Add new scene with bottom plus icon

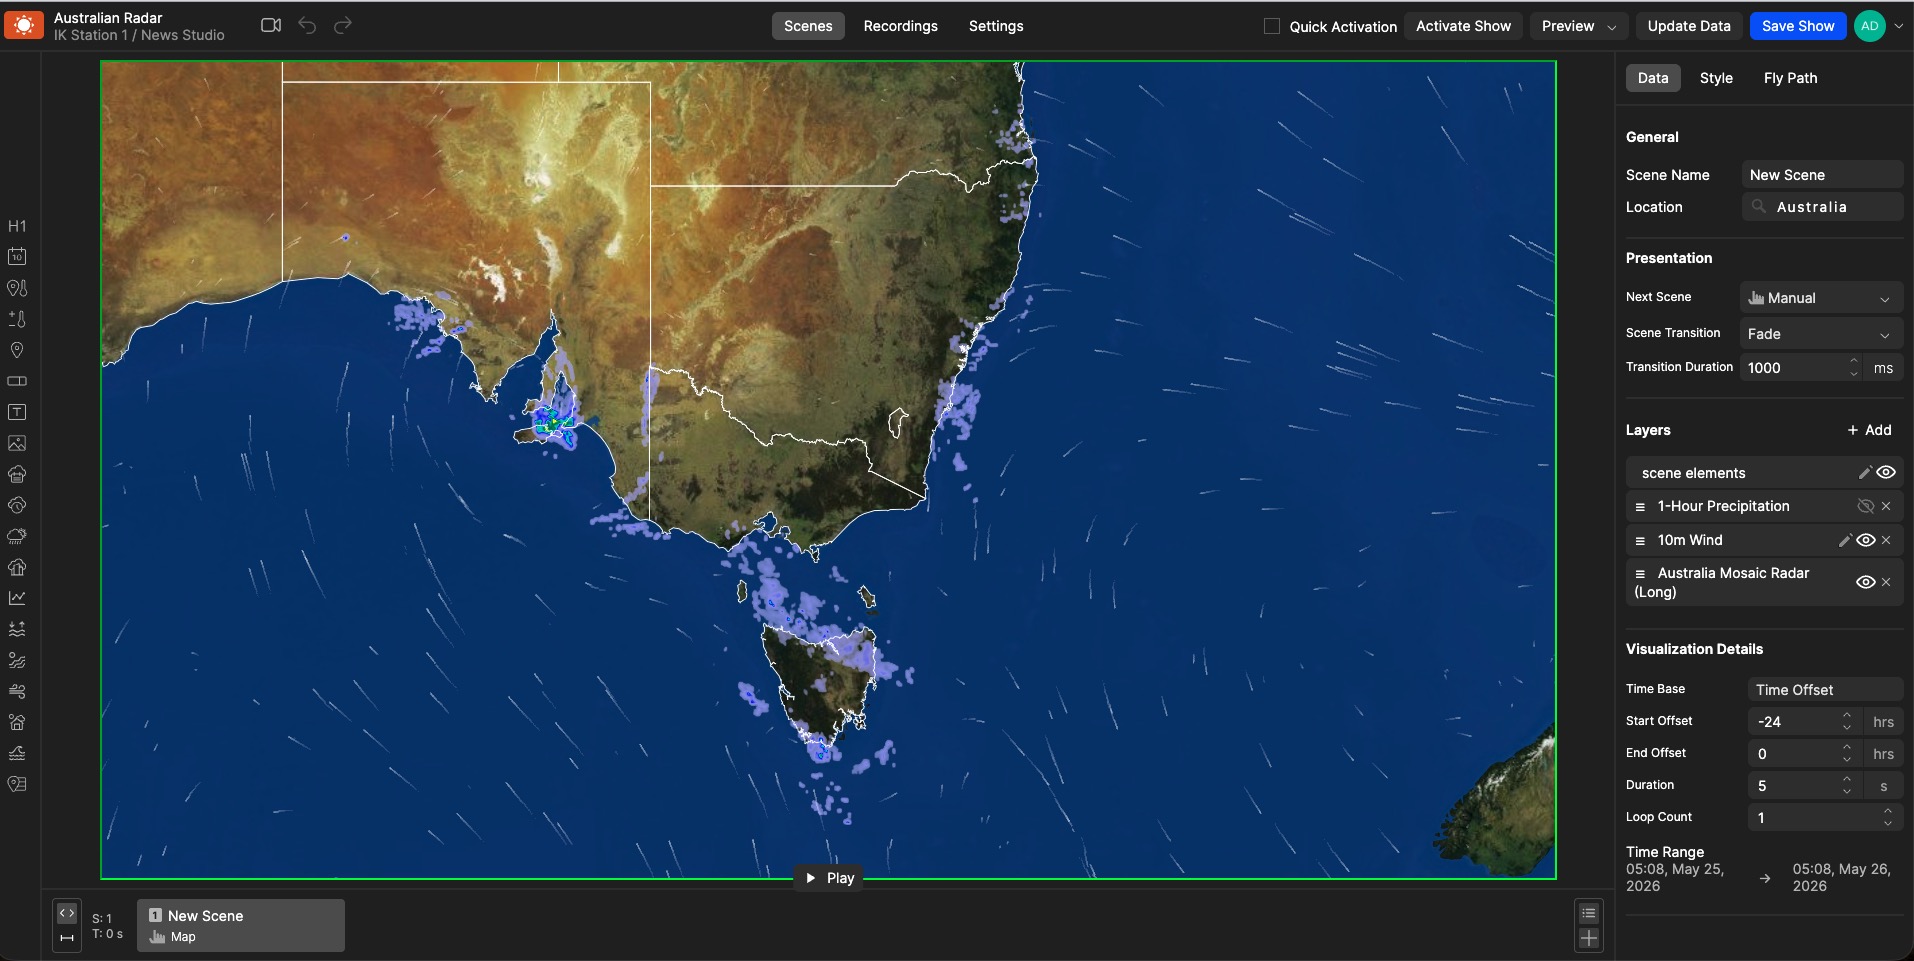click(1589, 938)
